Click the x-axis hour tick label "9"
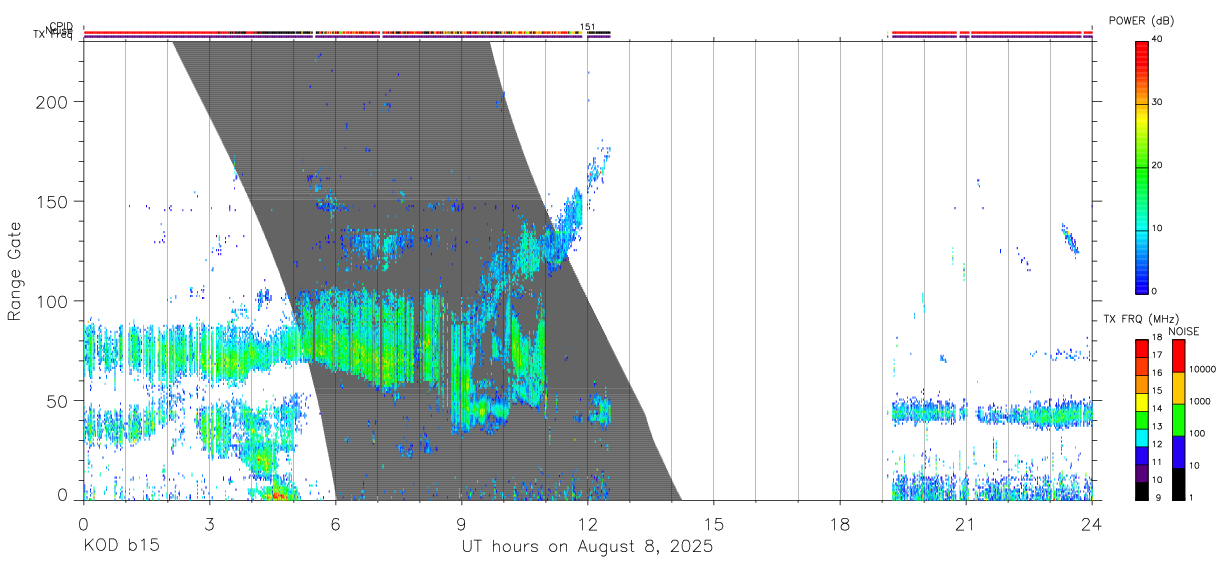This screenshot has height=567, width=1228. tap(461, 523)
